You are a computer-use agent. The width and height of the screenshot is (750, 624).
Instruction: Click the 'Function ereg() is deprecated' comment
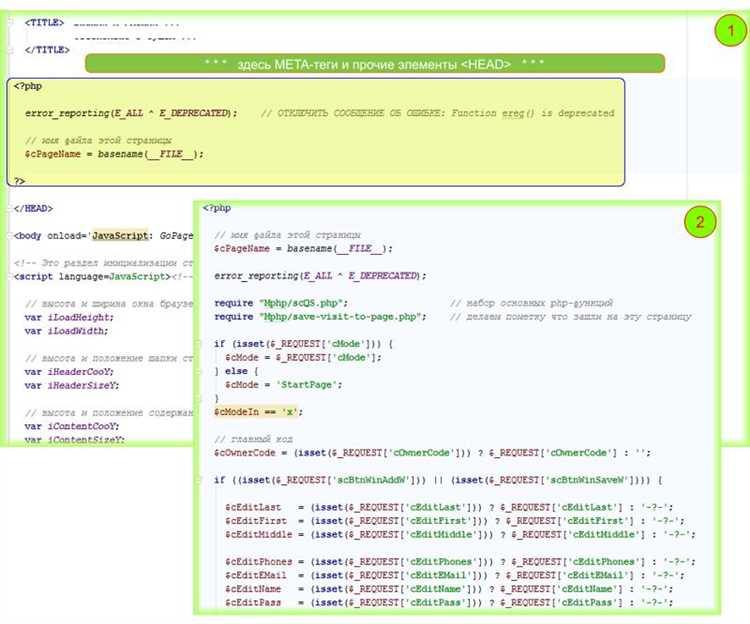[x=532, y=113]
